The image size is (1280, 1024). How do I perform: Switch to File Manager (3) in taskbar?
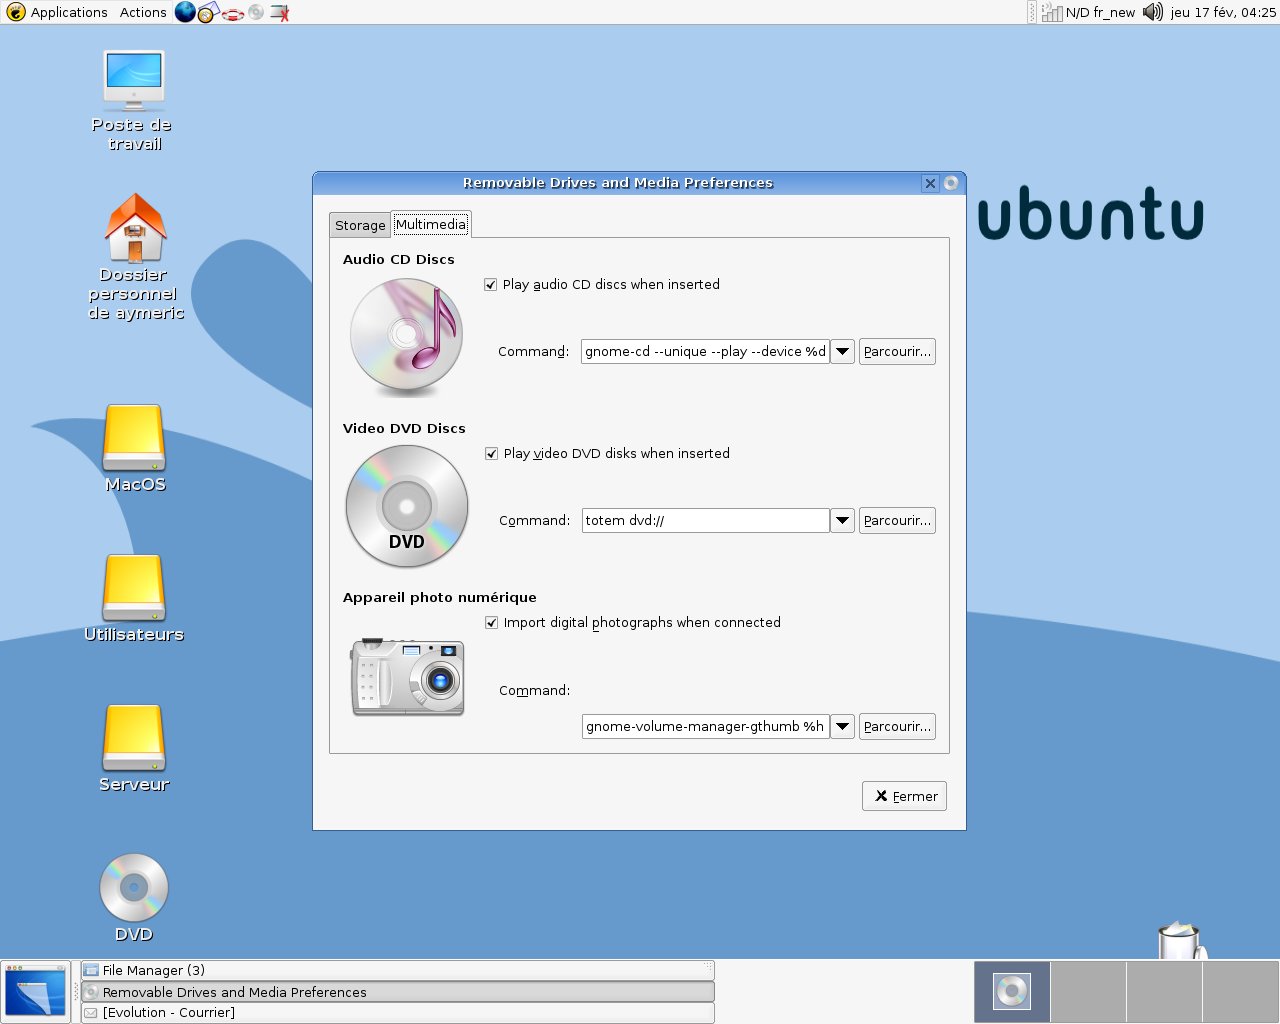(398, 970)
